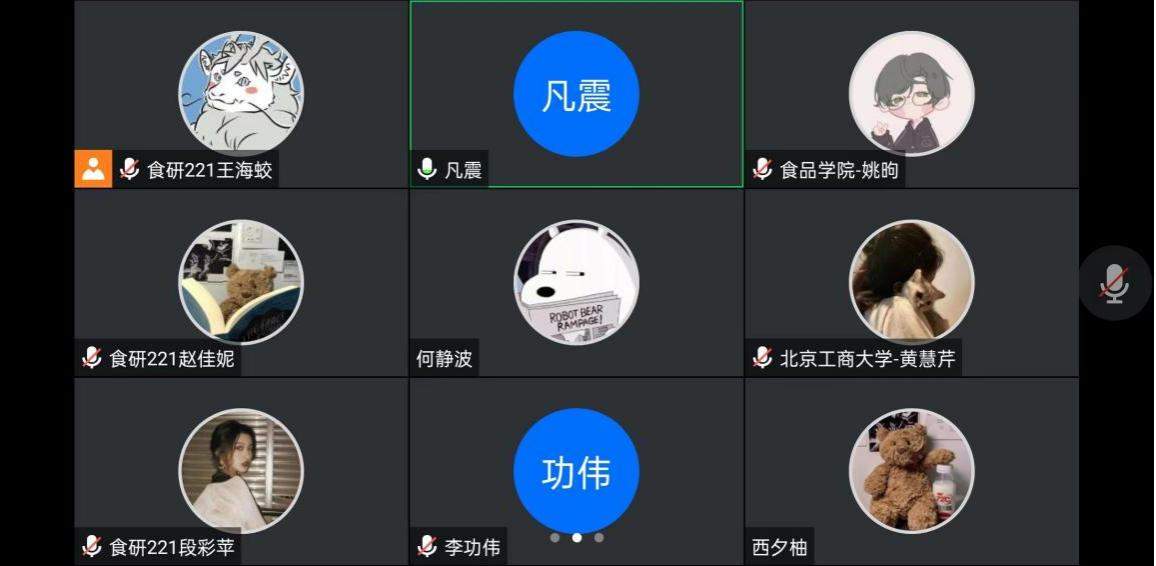1156x566 pixels.
Task: Open 黄慧芹's photo avatar with cat
Action: (912, 282)
